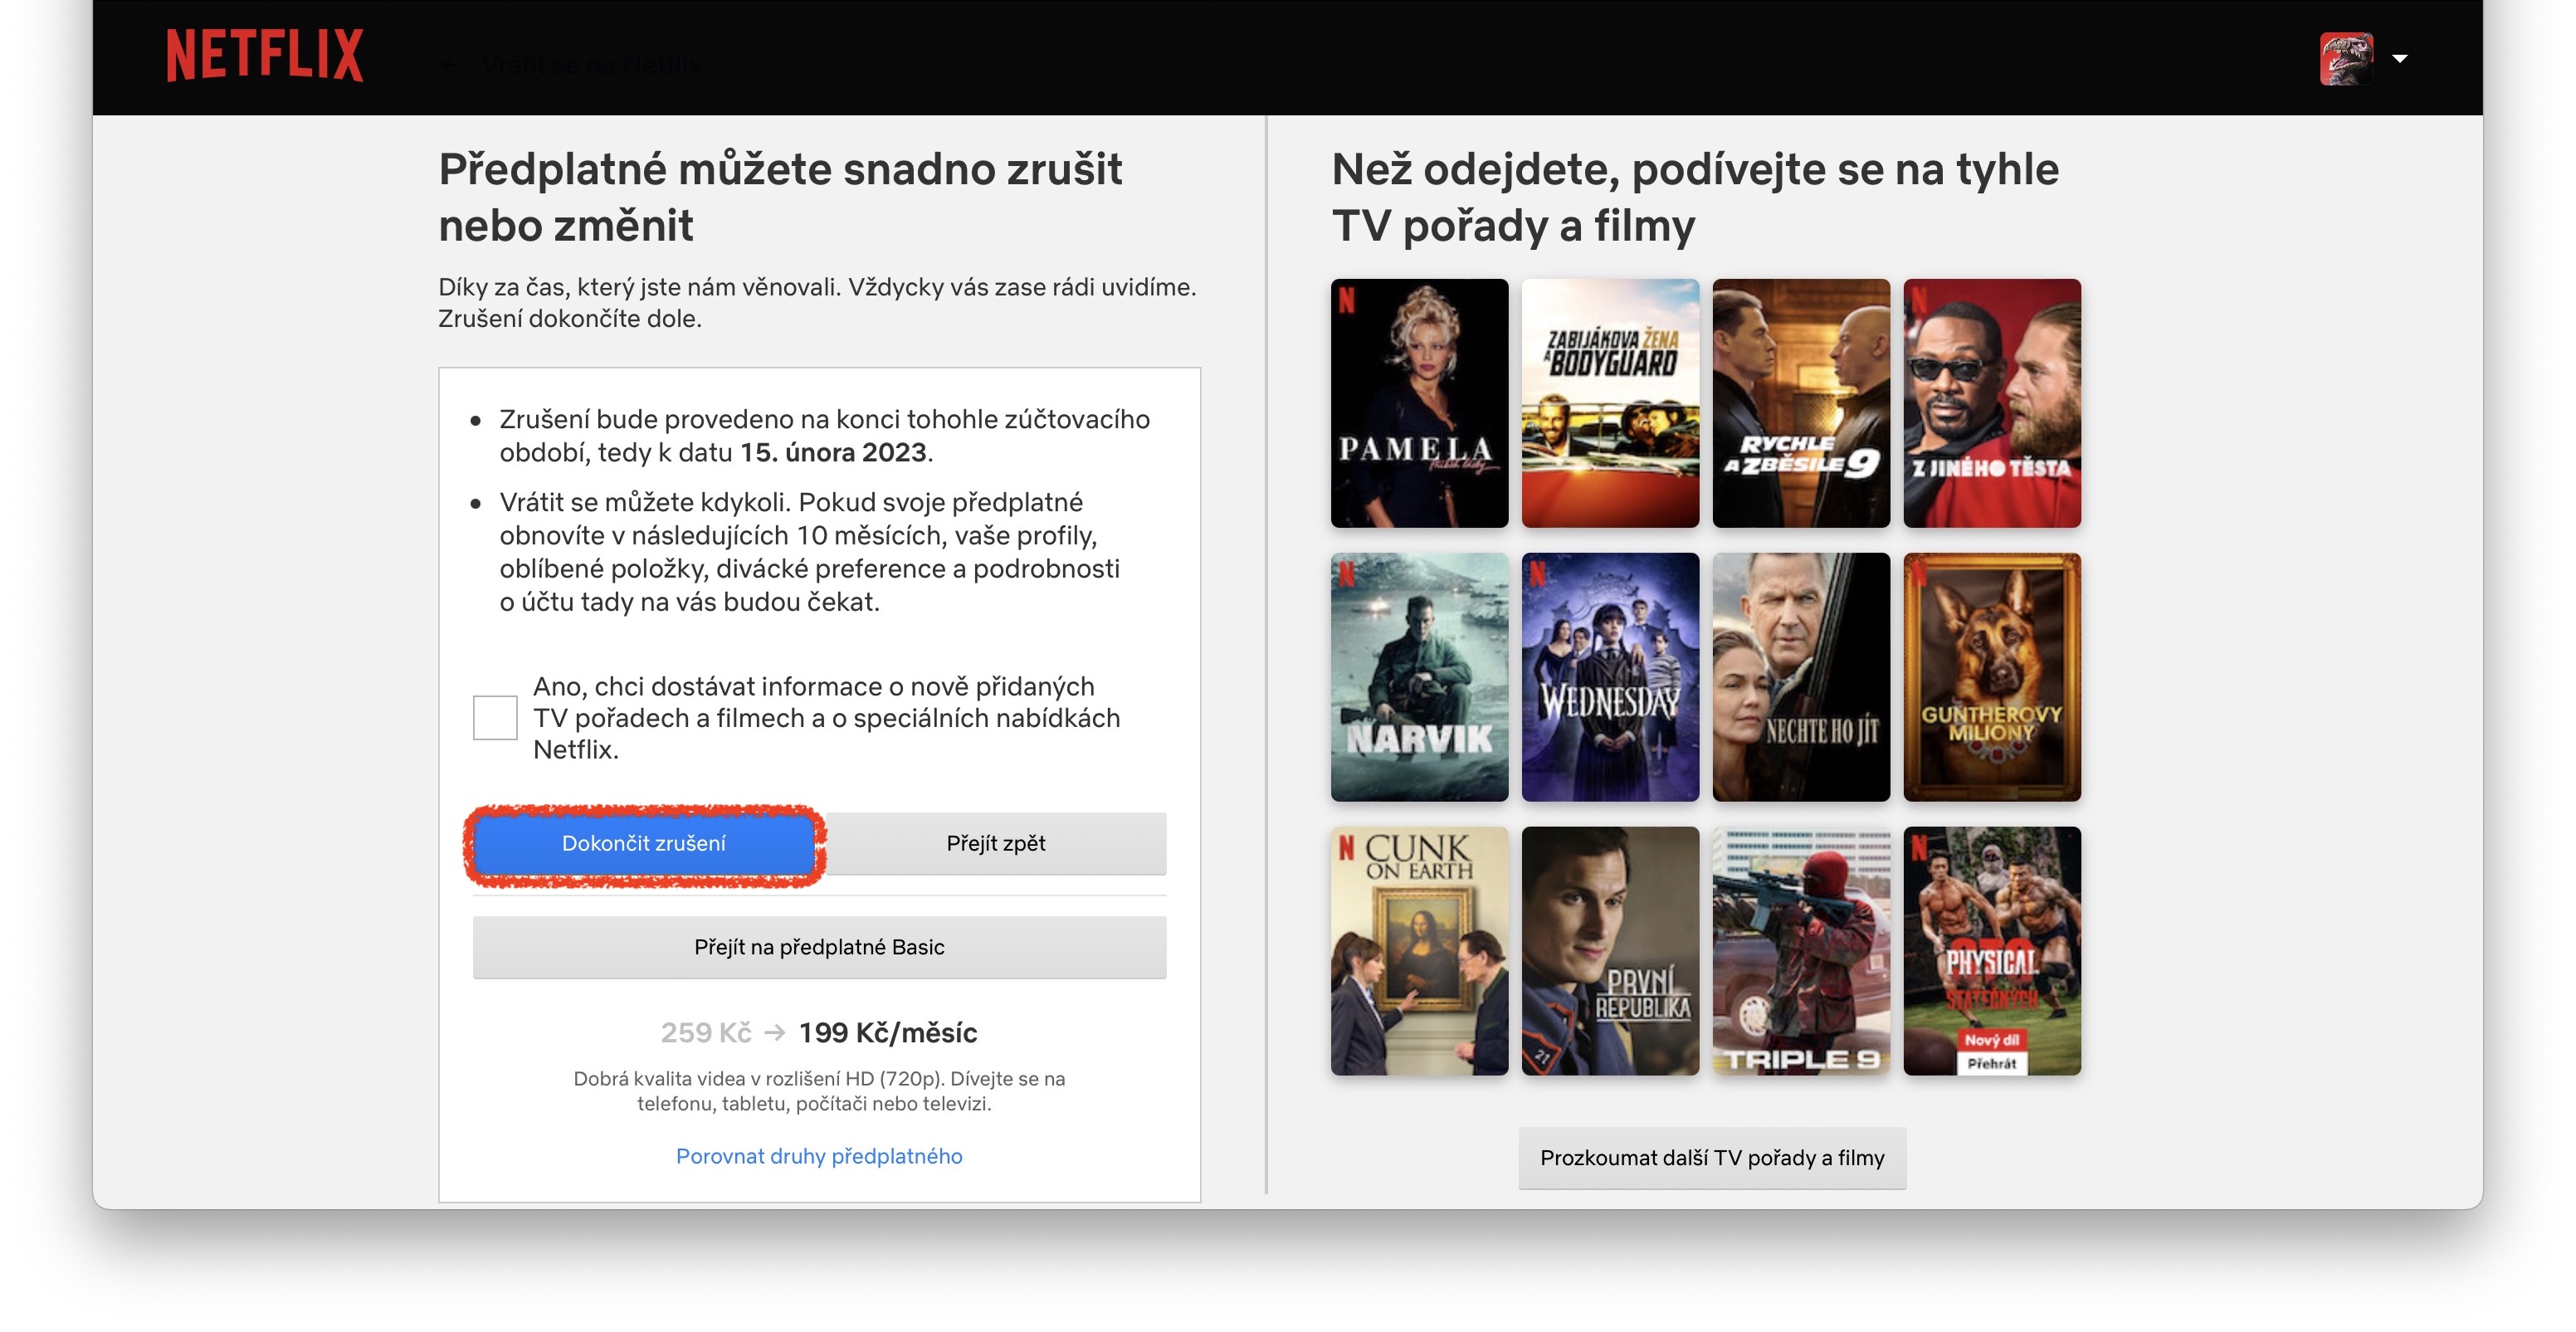The image size is (2576, 1332).
Task: Select the Wednesday series poster
Action: click(1610, 677)
